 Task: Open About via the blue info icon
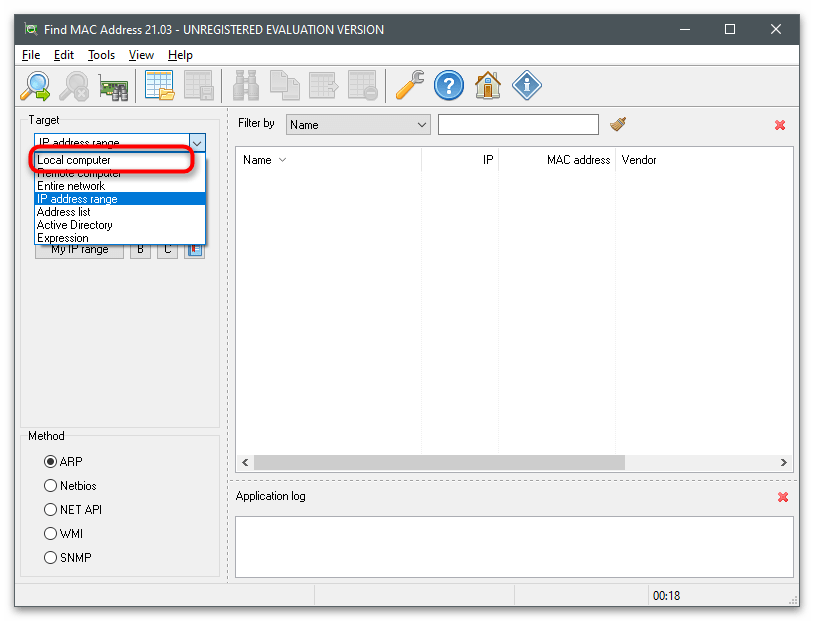[527, 85]
